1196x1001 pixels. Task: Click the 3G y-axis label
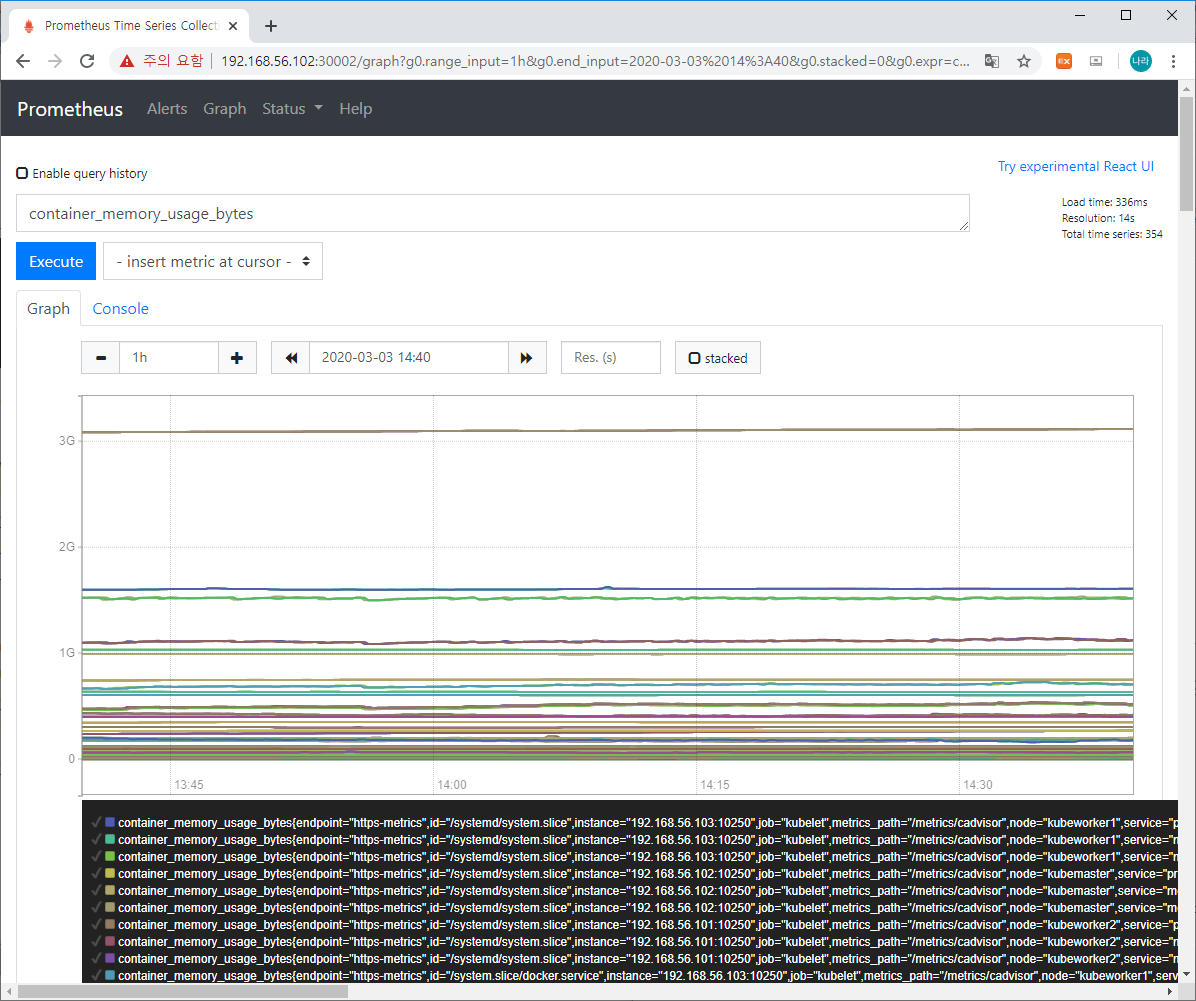tap(67, 440)
